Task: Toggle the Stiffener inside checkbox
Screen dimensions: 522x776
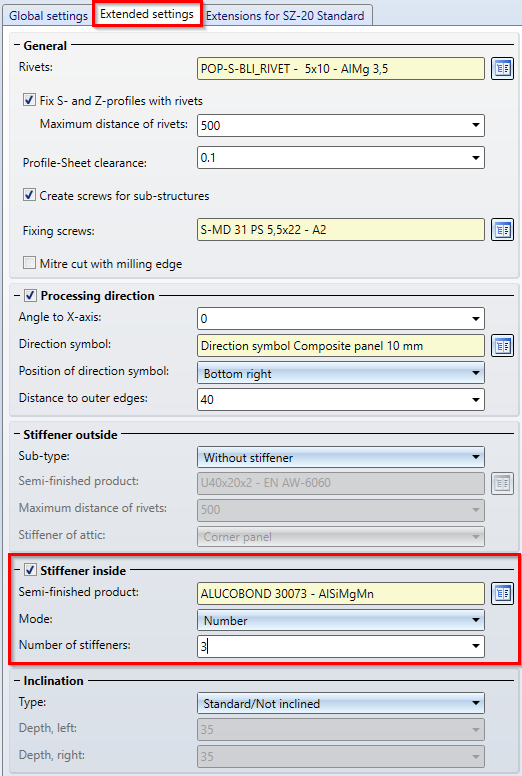Action: coord(30,570)
